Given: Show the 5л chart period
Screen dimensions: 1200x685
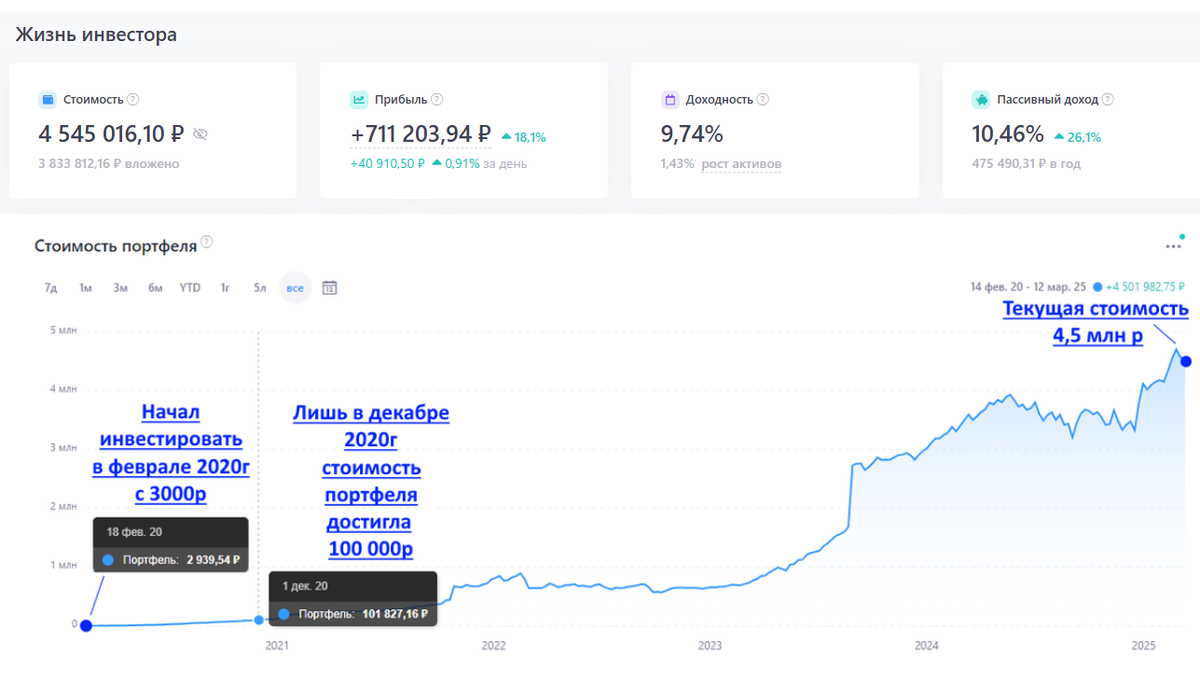Looking at the screenshot, I should pyautogui.click(x=260, y=288).
